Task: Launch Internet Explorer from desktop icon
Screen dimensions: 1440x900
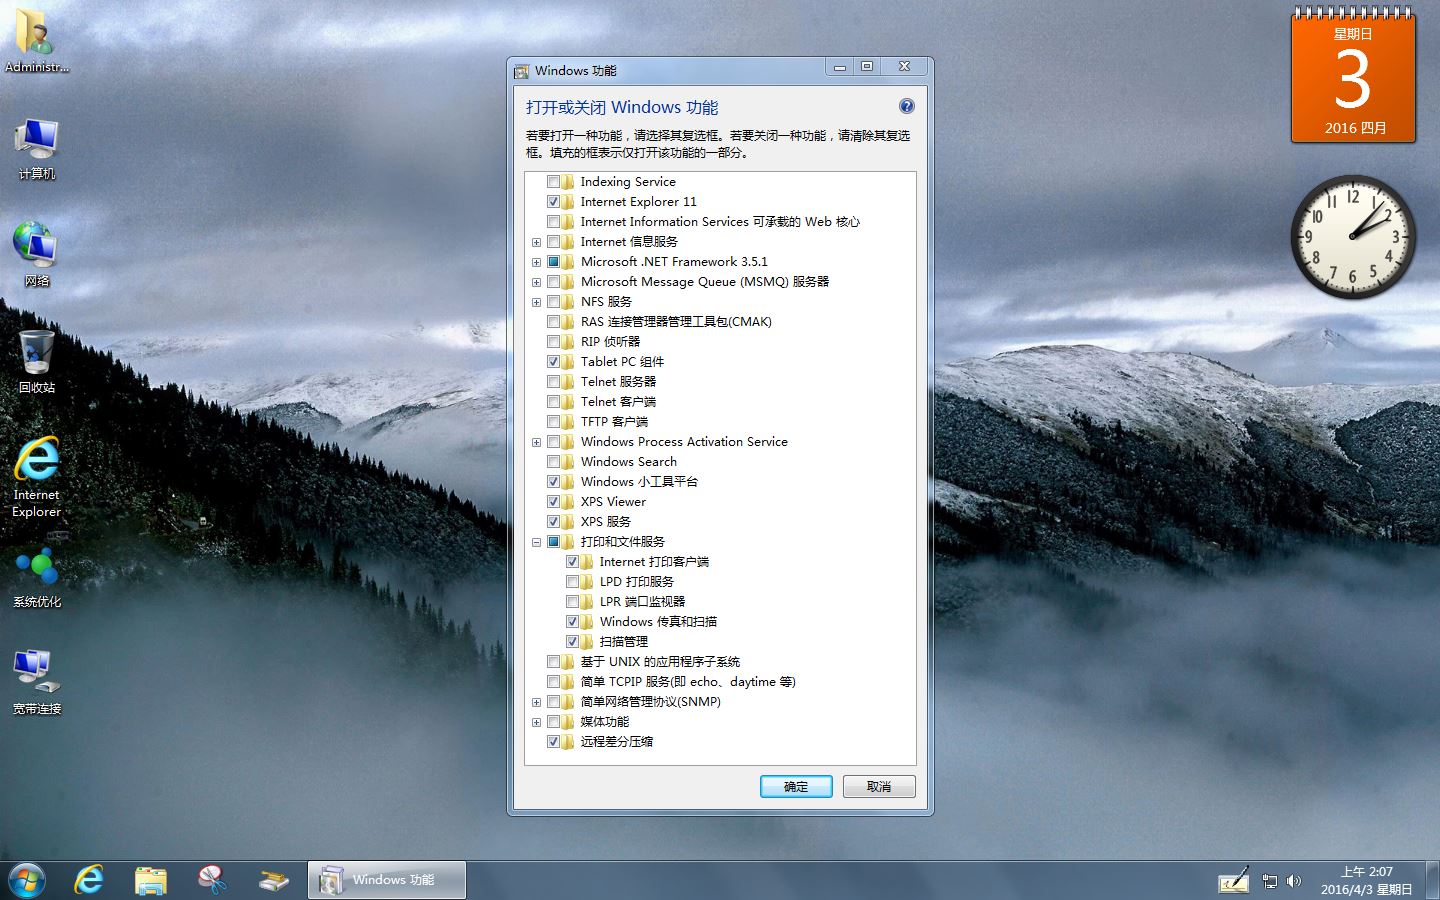Action: (x=36, y=476)
